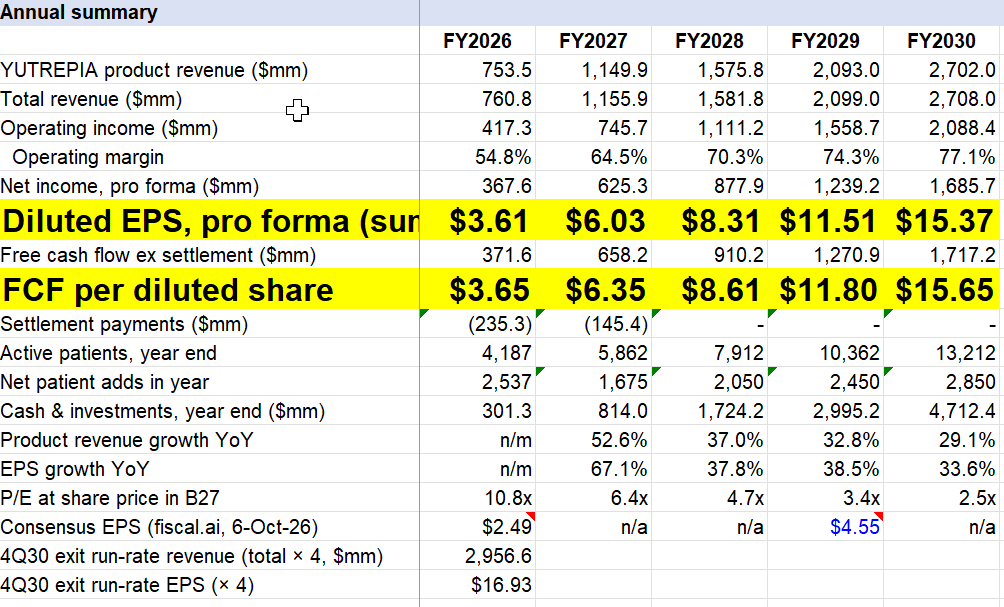
Task: Select Product revenue growth YoY label
Action: pos(209,440)
